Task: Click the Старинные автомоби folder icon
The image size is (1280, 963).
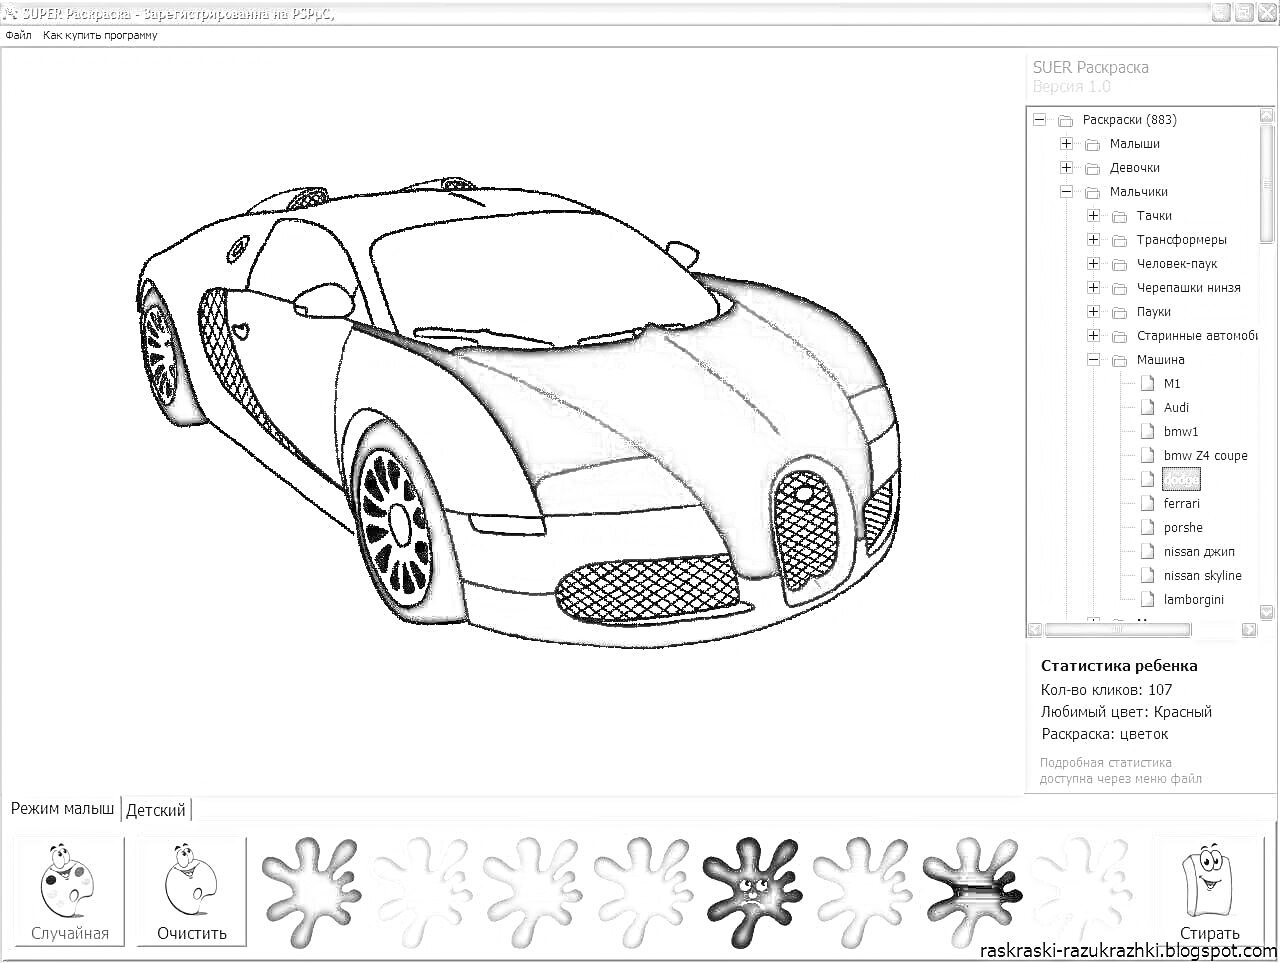Action: 1119,336
